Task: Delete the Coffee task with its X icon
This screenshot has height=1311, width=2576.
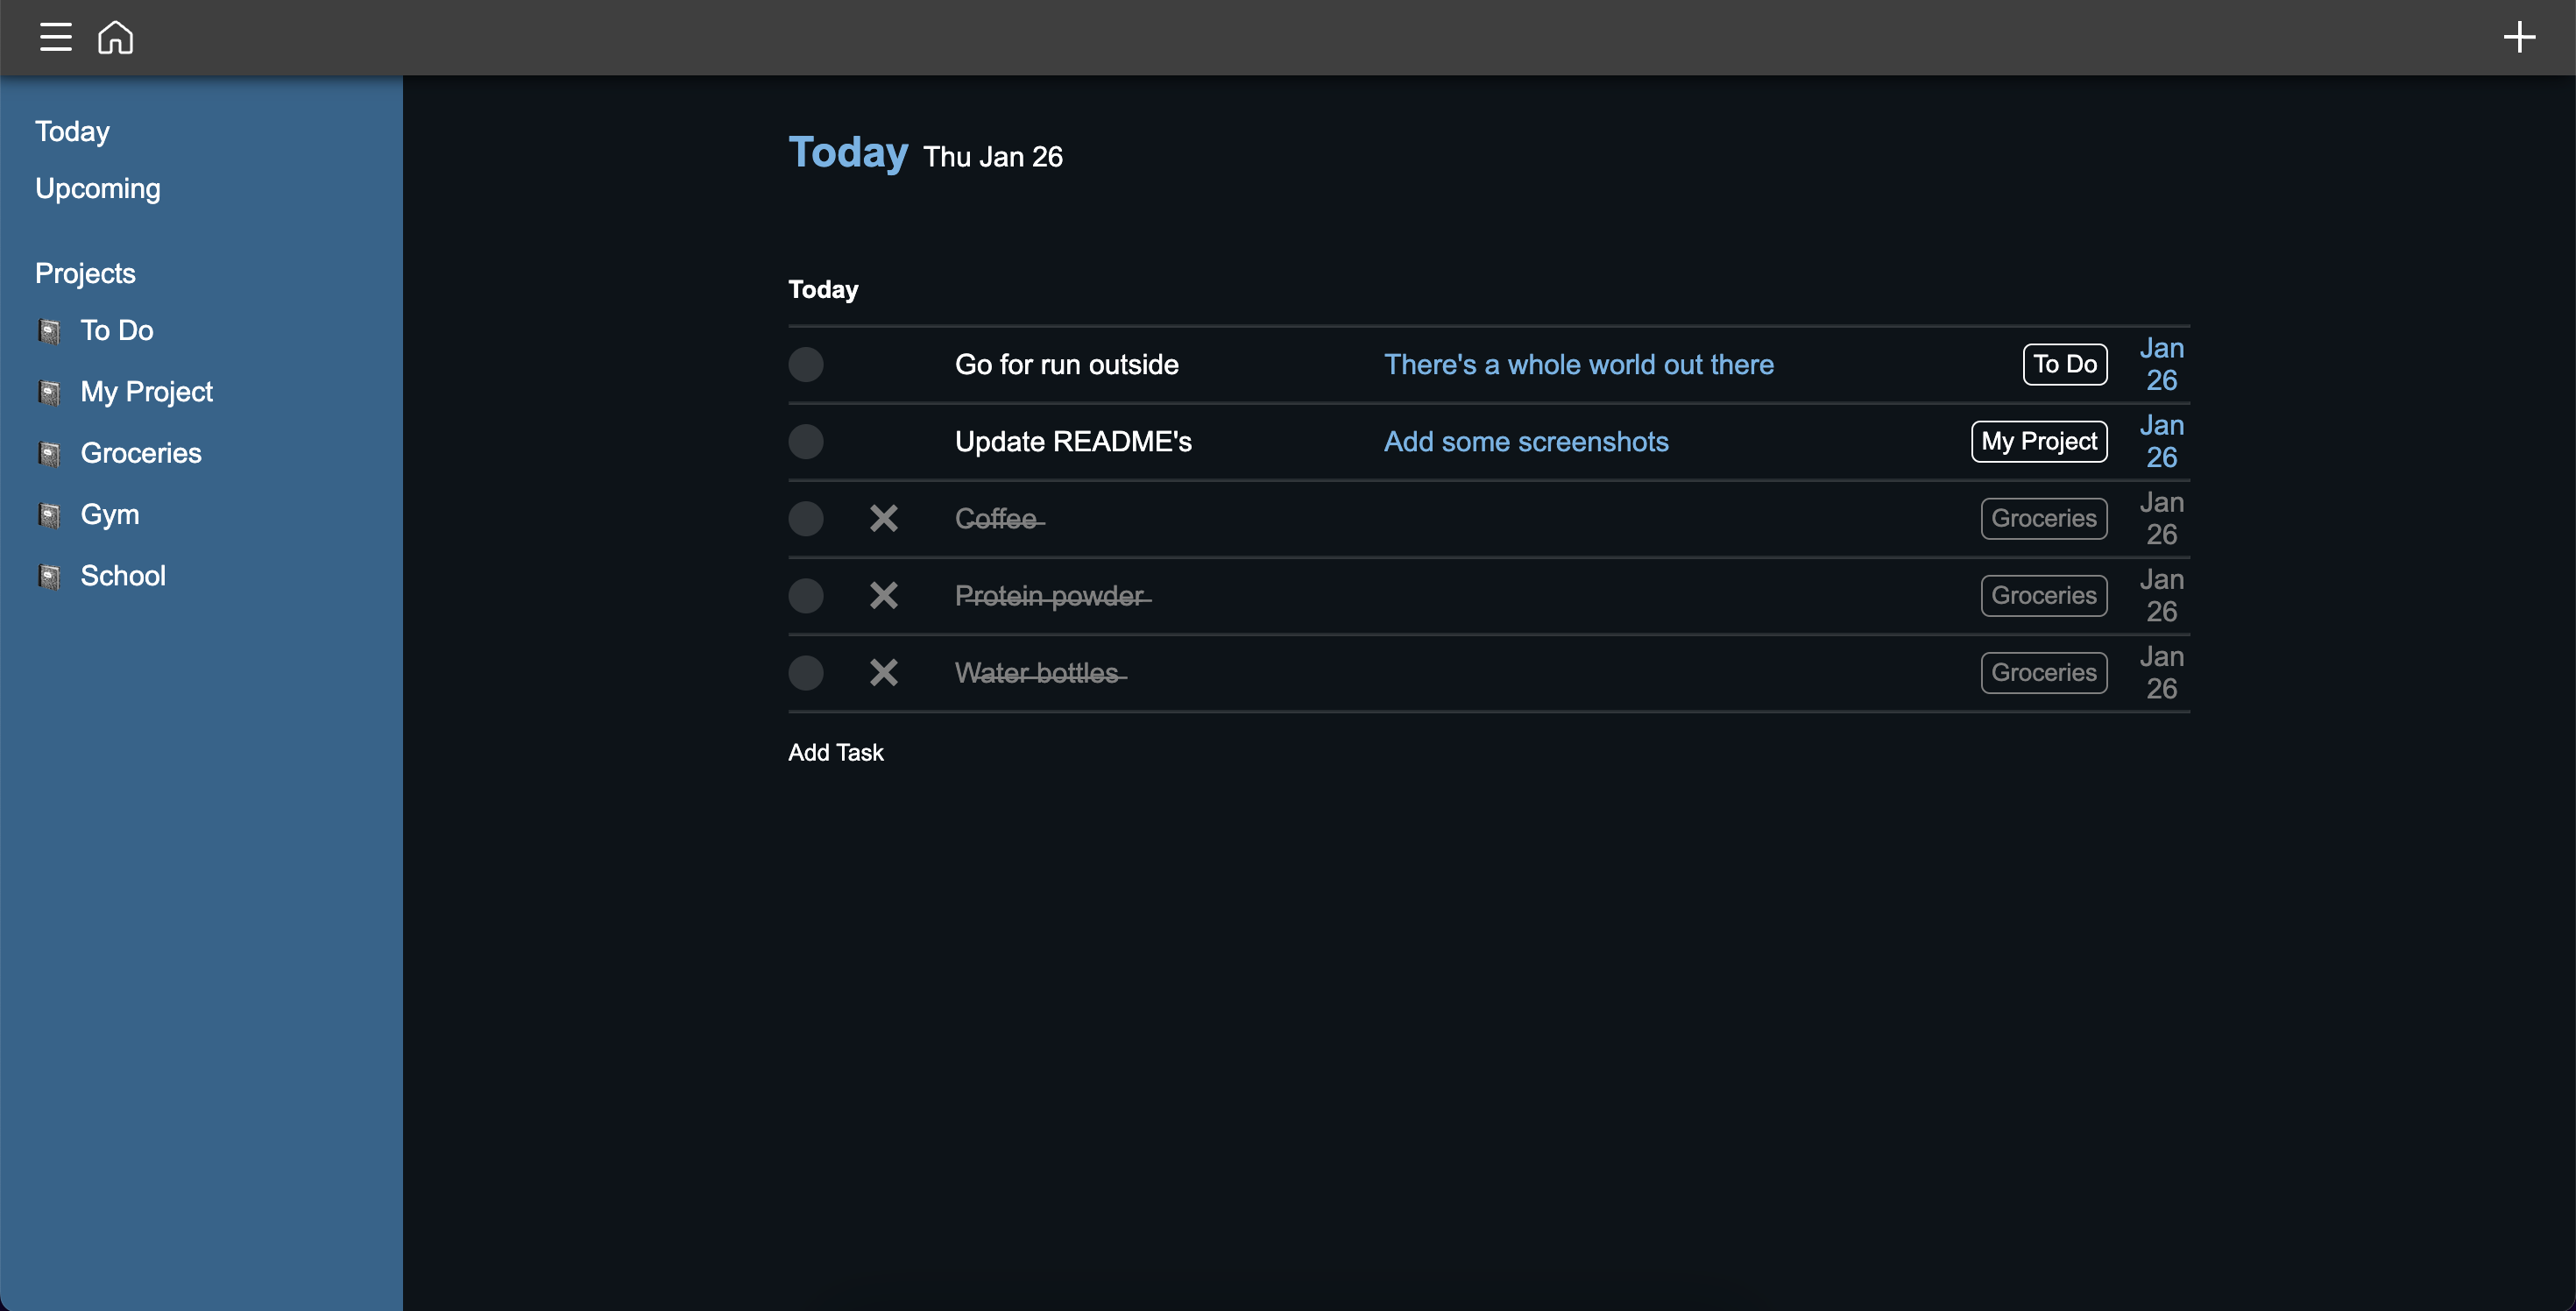Action: coord(884,519)
